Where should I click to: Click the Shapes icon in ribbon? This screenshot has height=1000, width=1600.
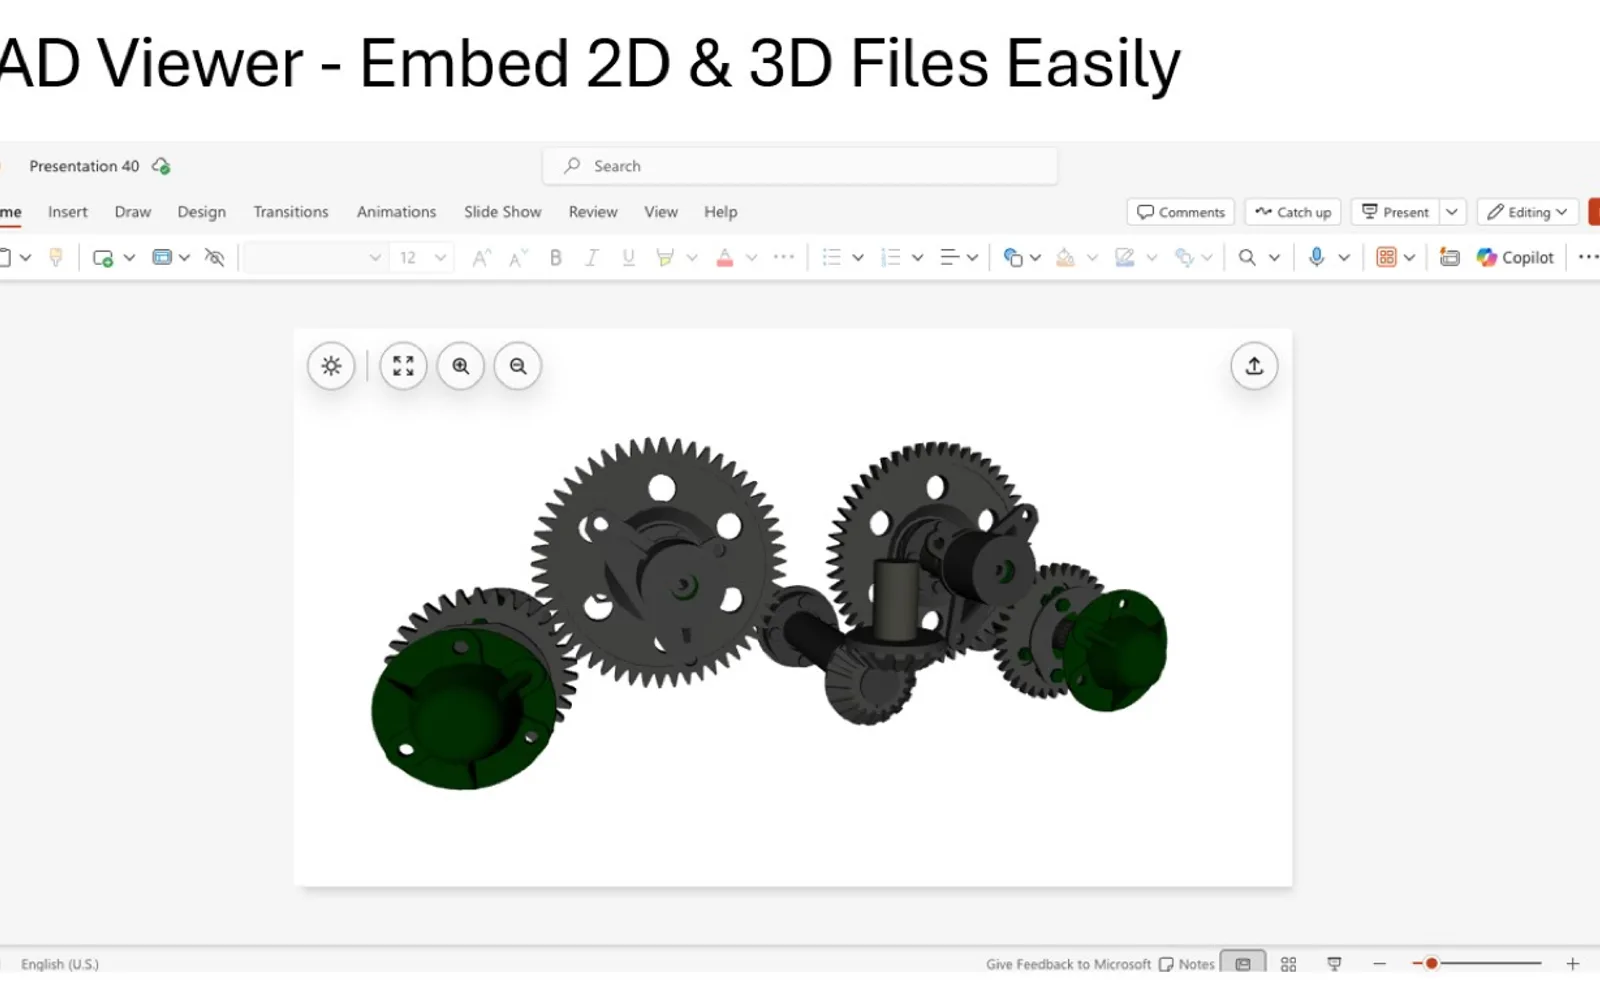(x=1012, y=258)
